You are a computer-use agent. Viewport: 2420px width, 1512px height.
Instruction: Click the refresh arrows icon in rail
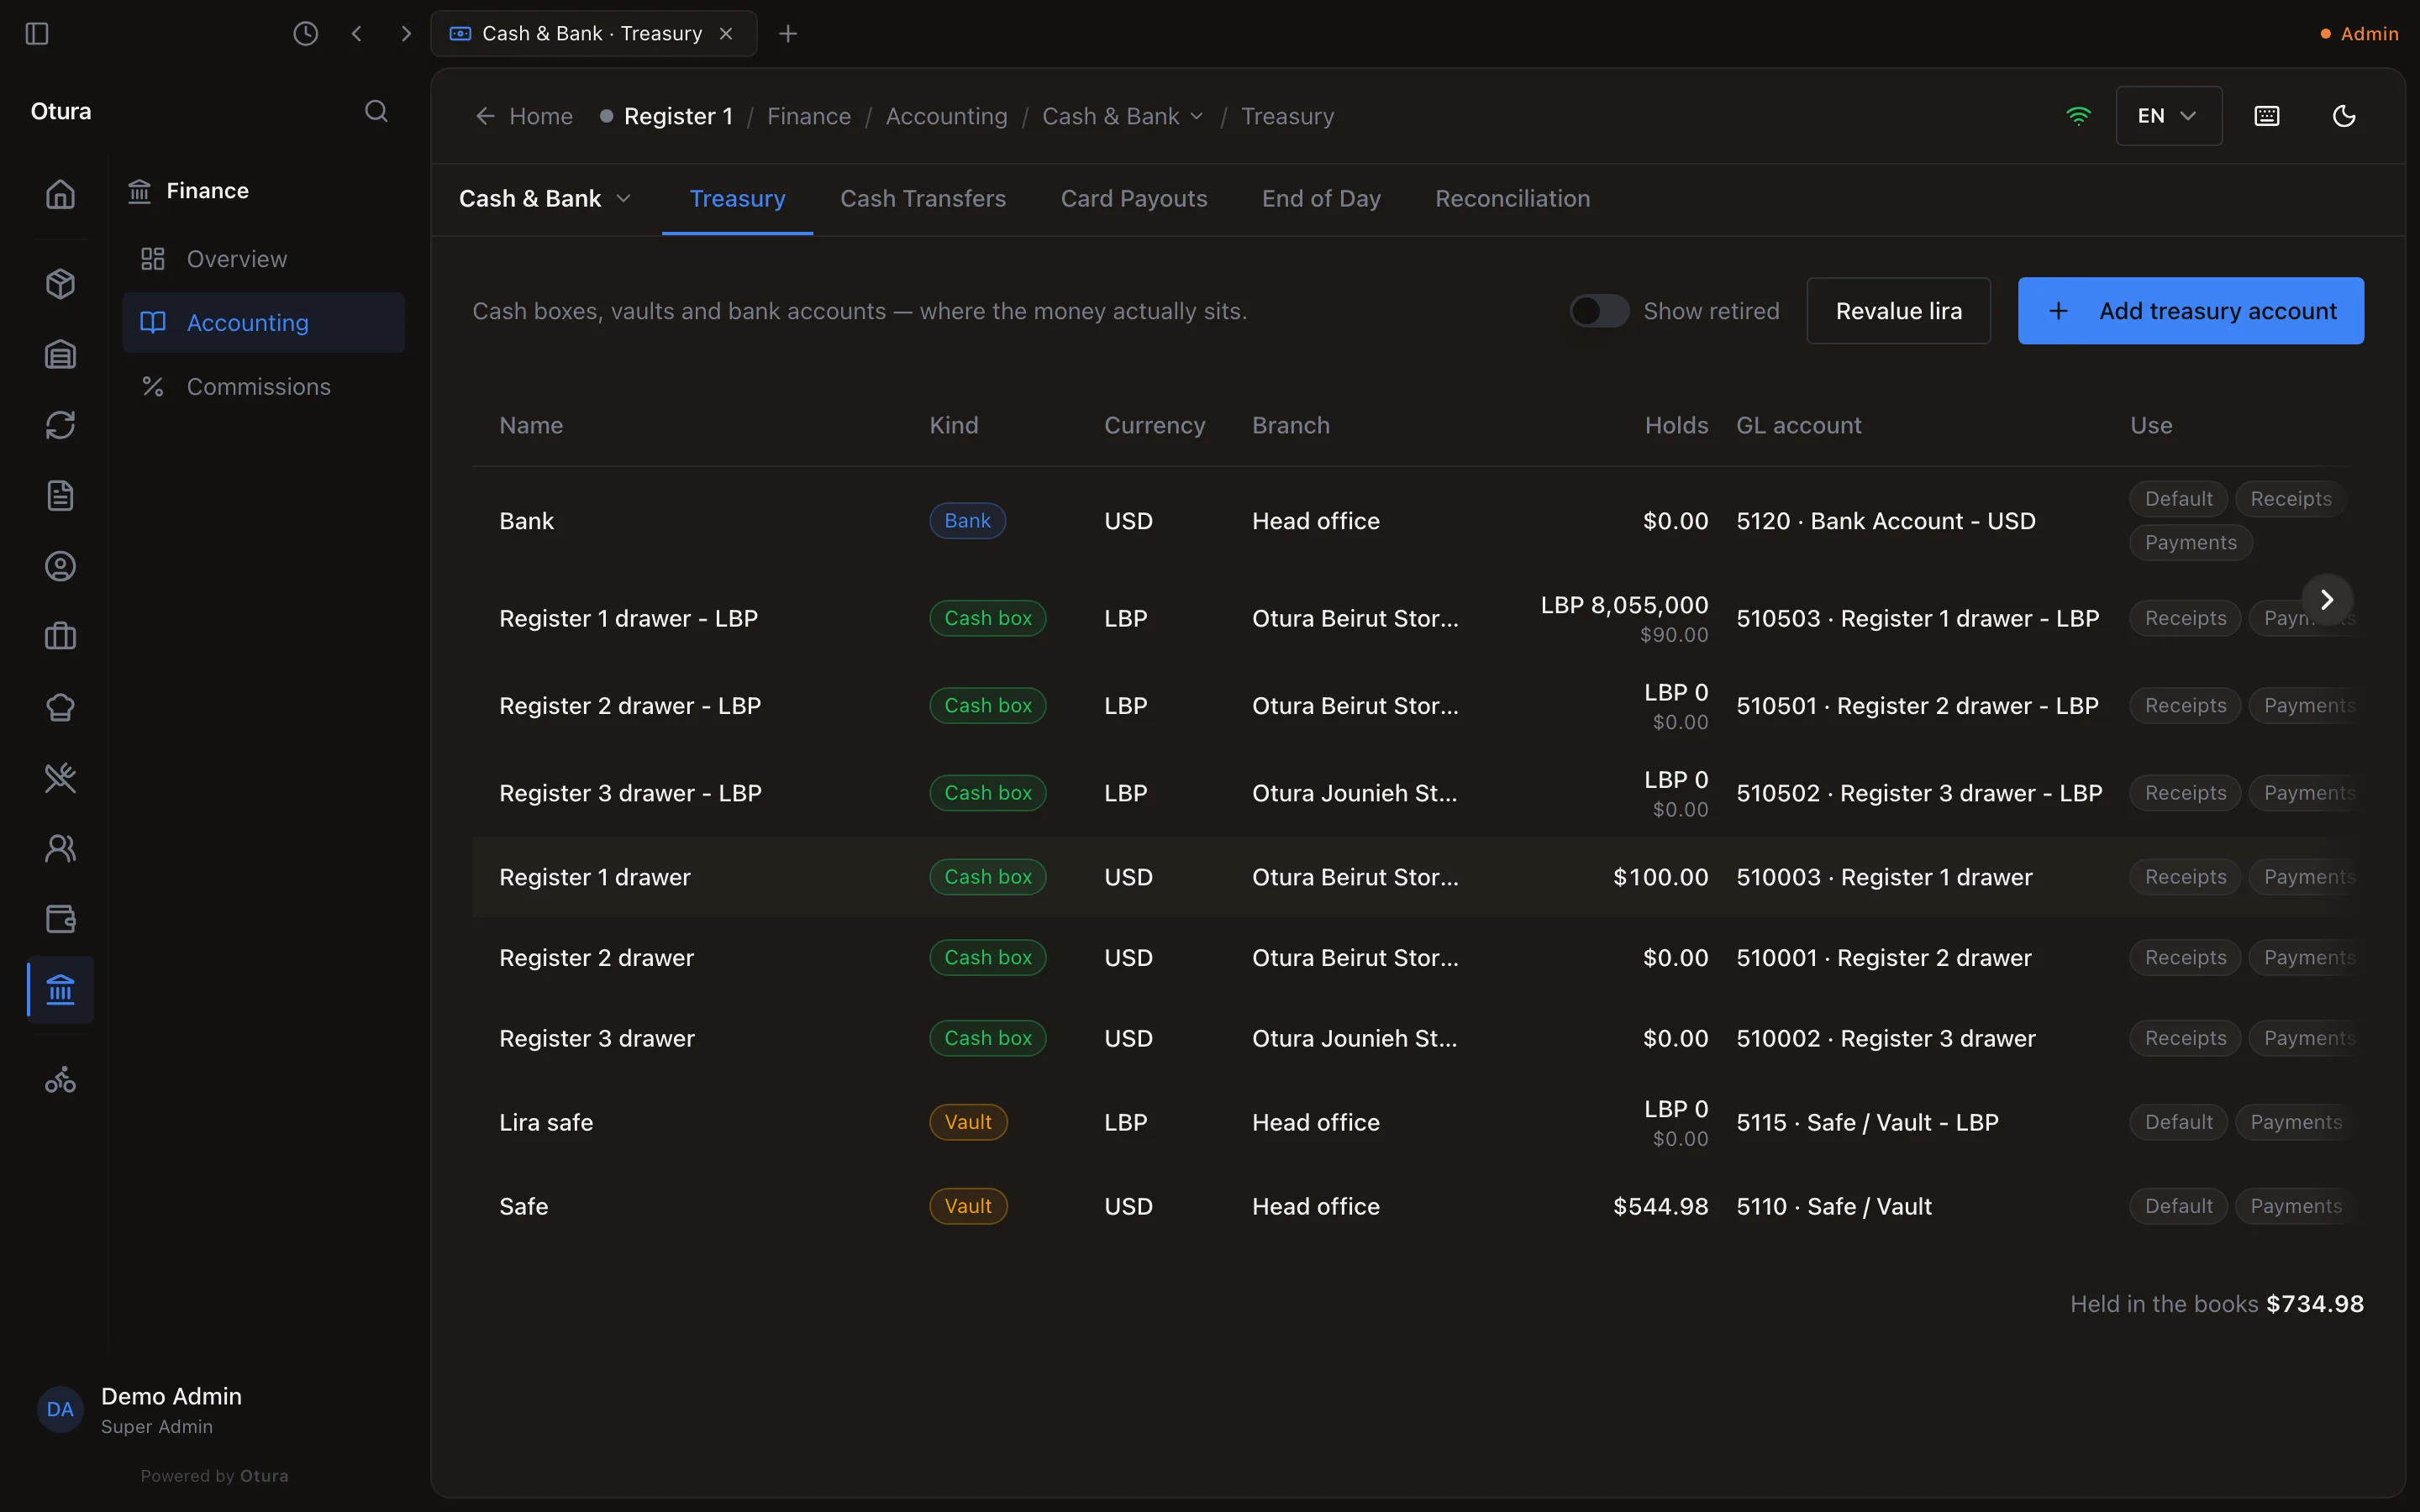pyautogui.click(x=60, y=425)
